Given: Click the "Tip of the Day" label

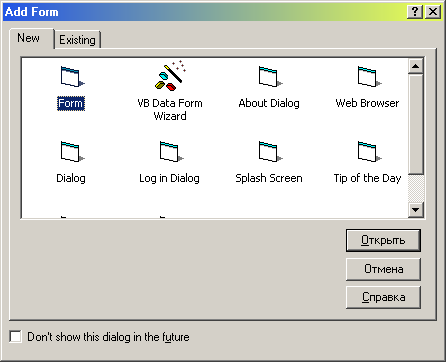Looking at the screenshot, I should point(367,178).
